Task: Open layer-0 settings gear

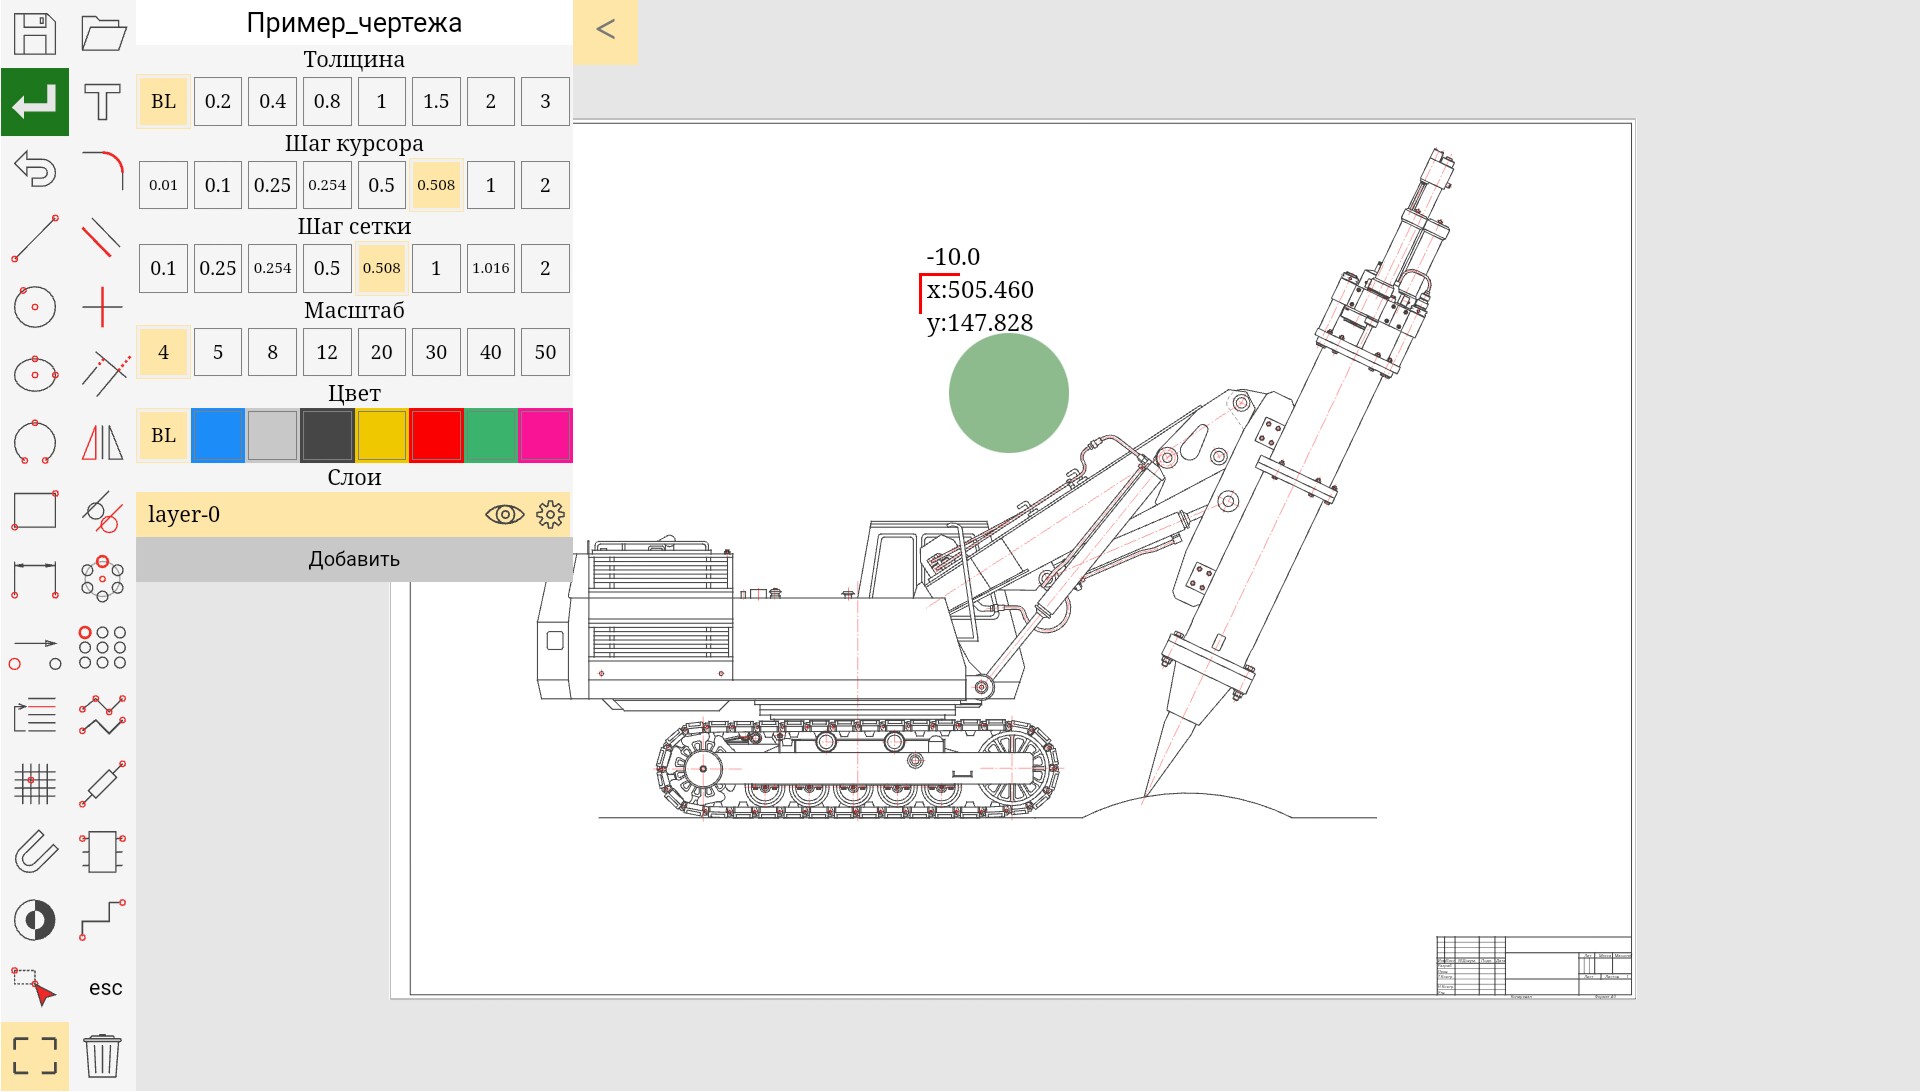Action: pos(550,514)
